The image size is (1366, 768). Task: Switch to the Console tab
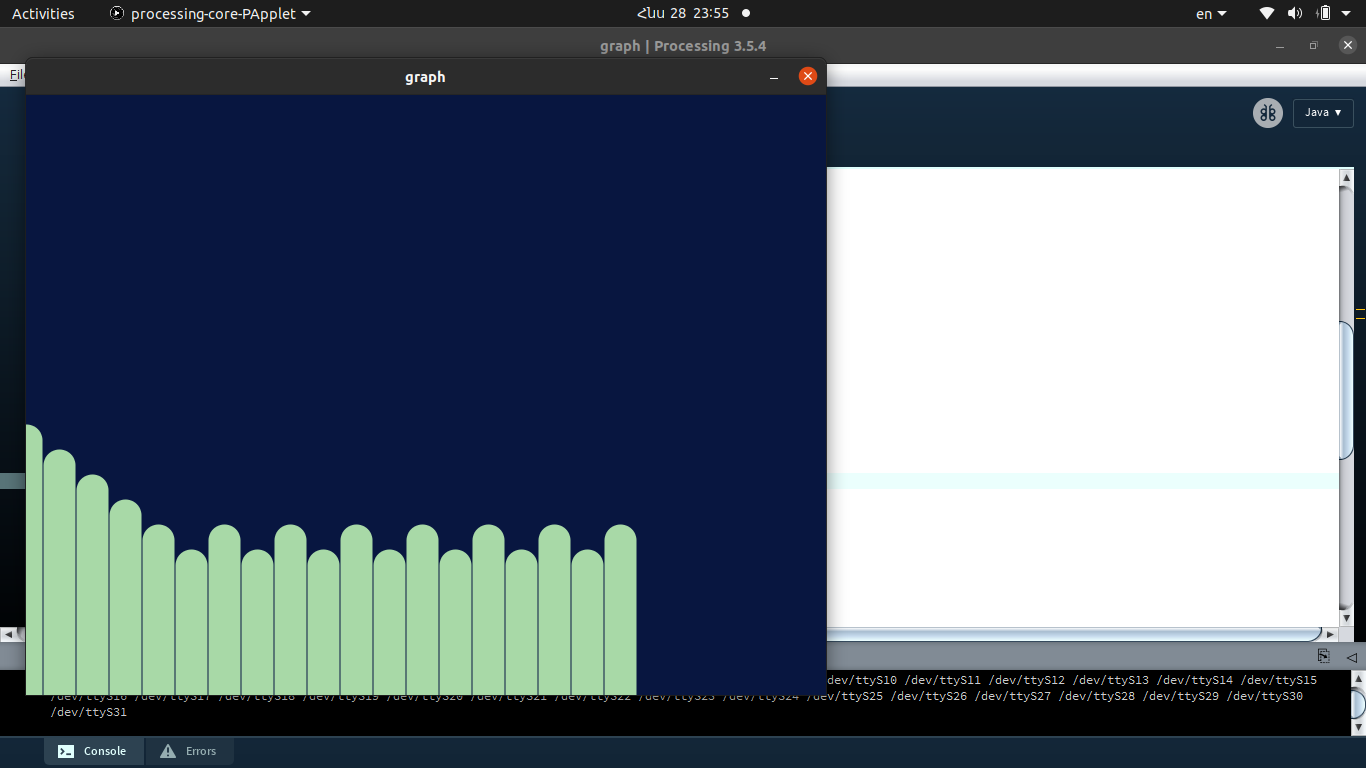pyautogui.click(x=94, y=751)
